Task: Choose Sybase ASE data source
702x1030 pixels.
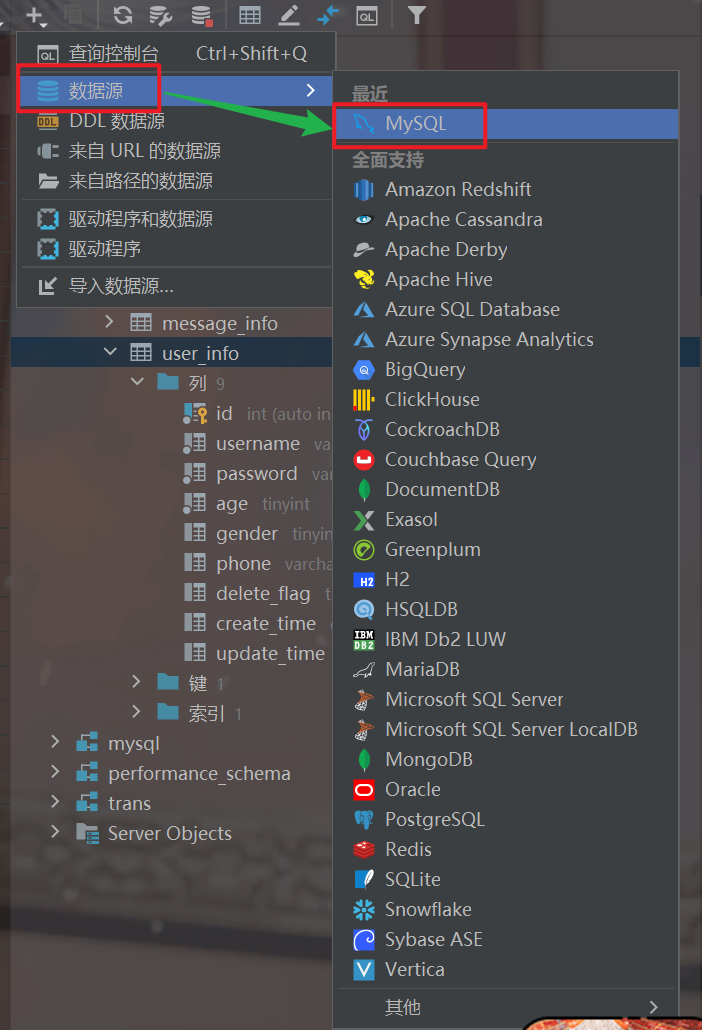Action: point(506,940)
